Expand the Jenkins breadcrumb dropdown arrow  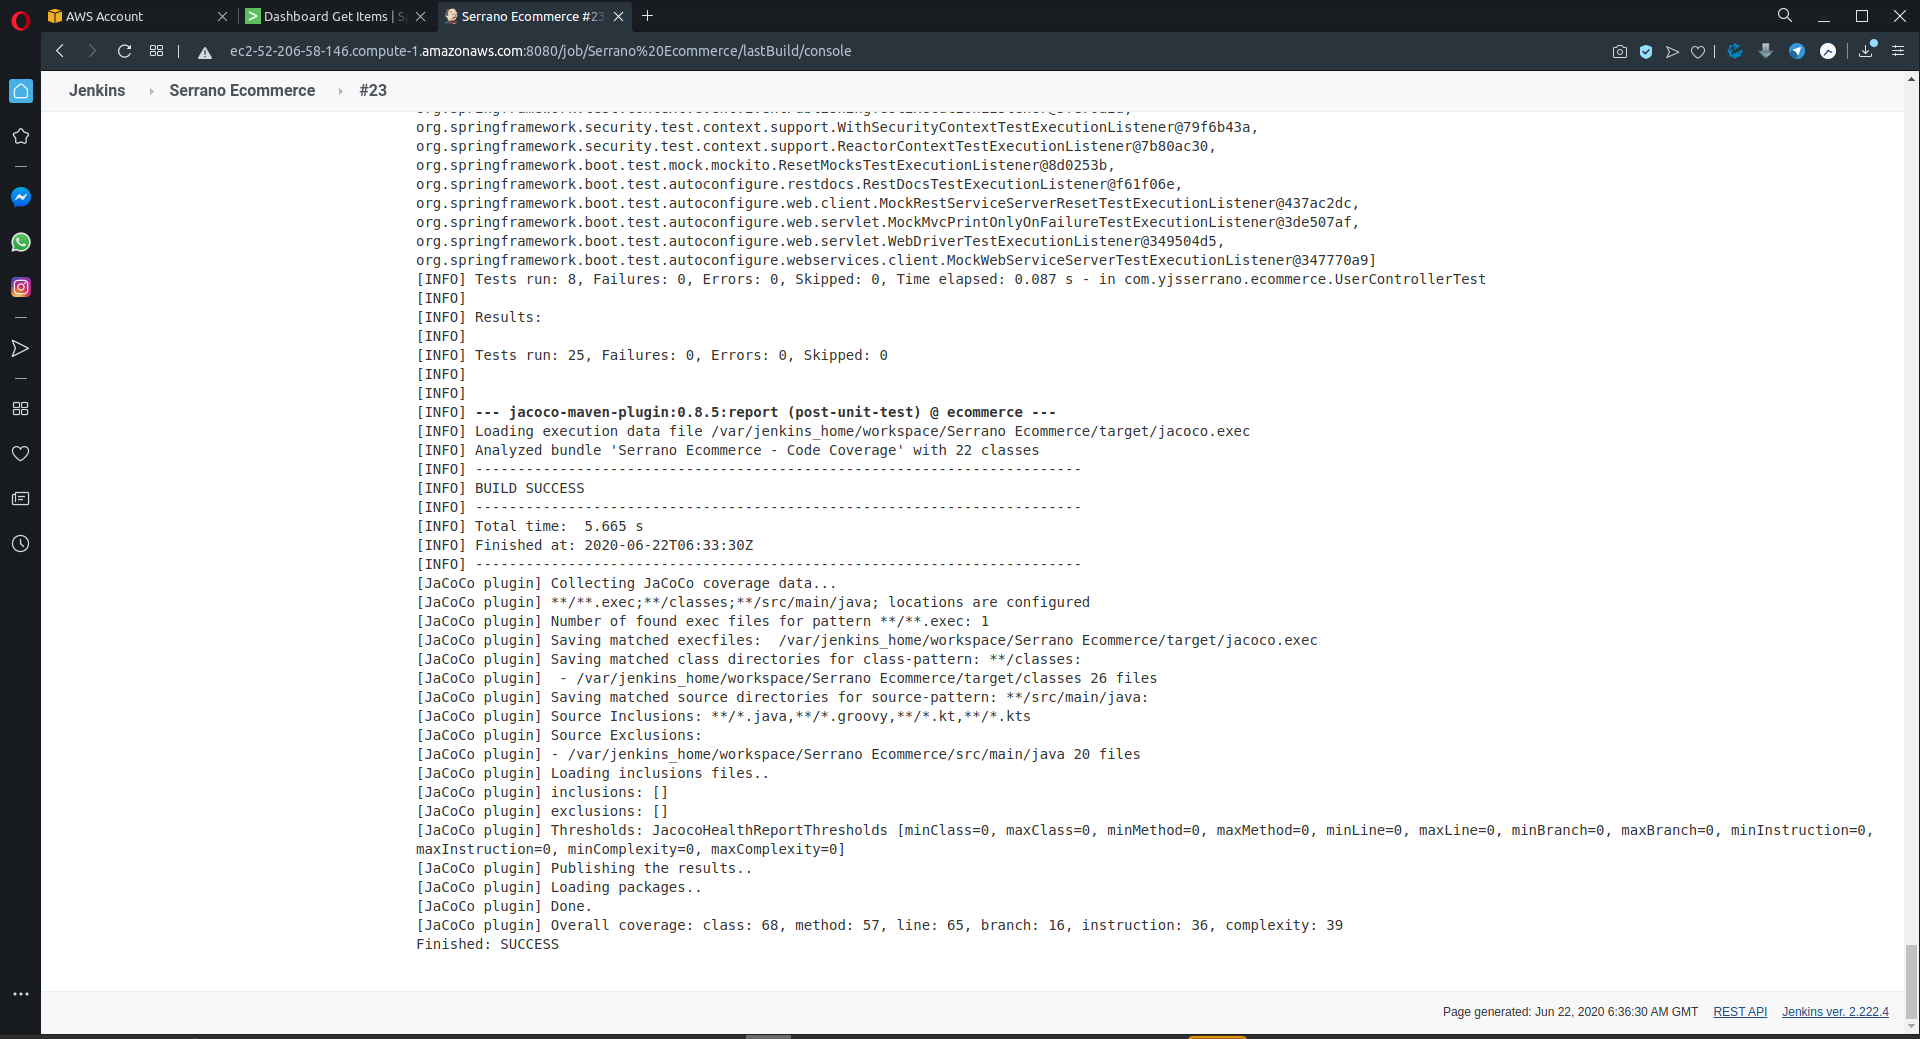[x=151, y=91]
